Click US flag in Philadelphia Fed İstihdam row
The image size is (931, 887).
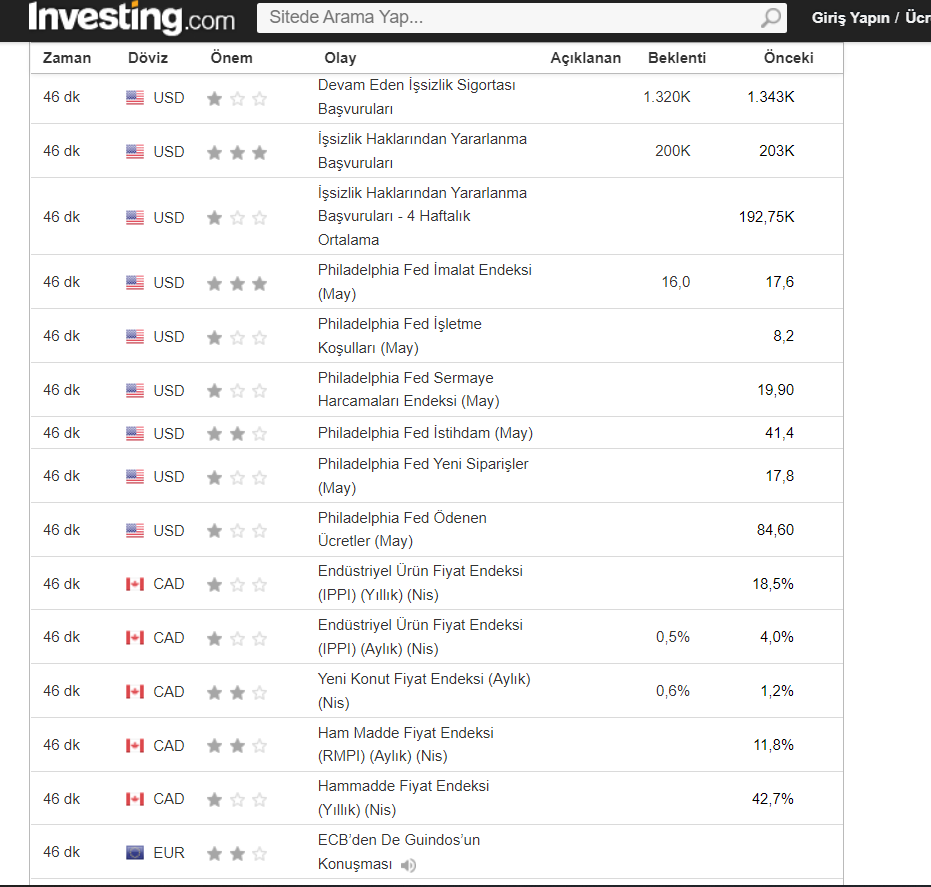135,434
